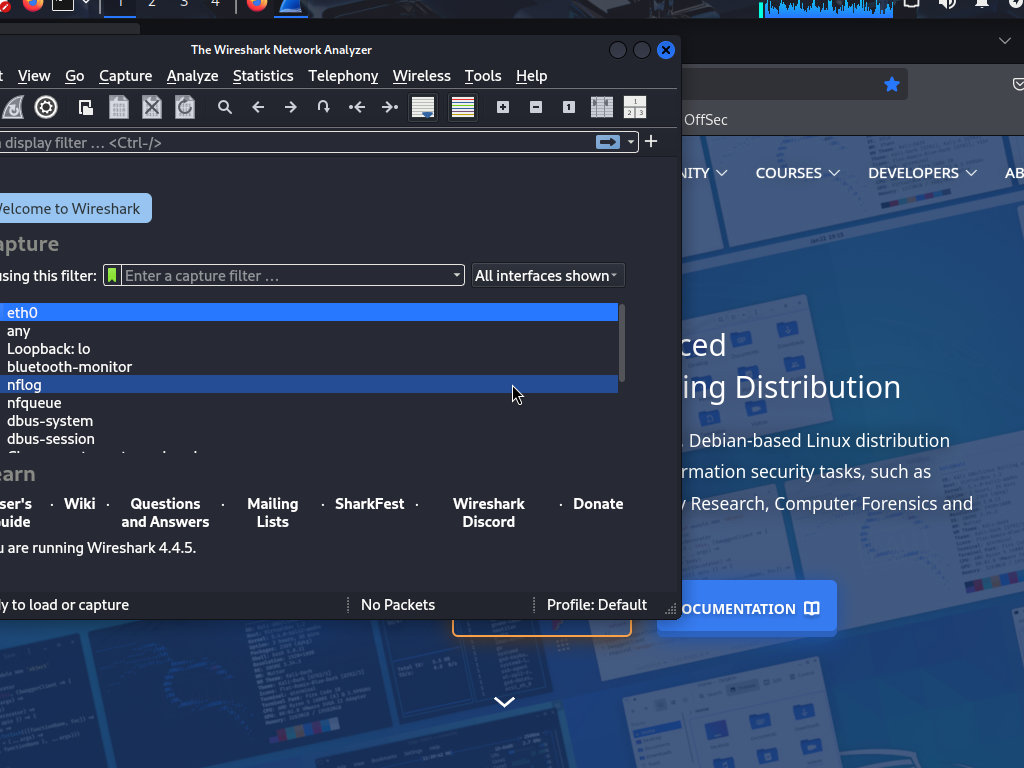Toggle packet list colorization
Viewport: 1024px width, 768px height.
click(463, 108)
